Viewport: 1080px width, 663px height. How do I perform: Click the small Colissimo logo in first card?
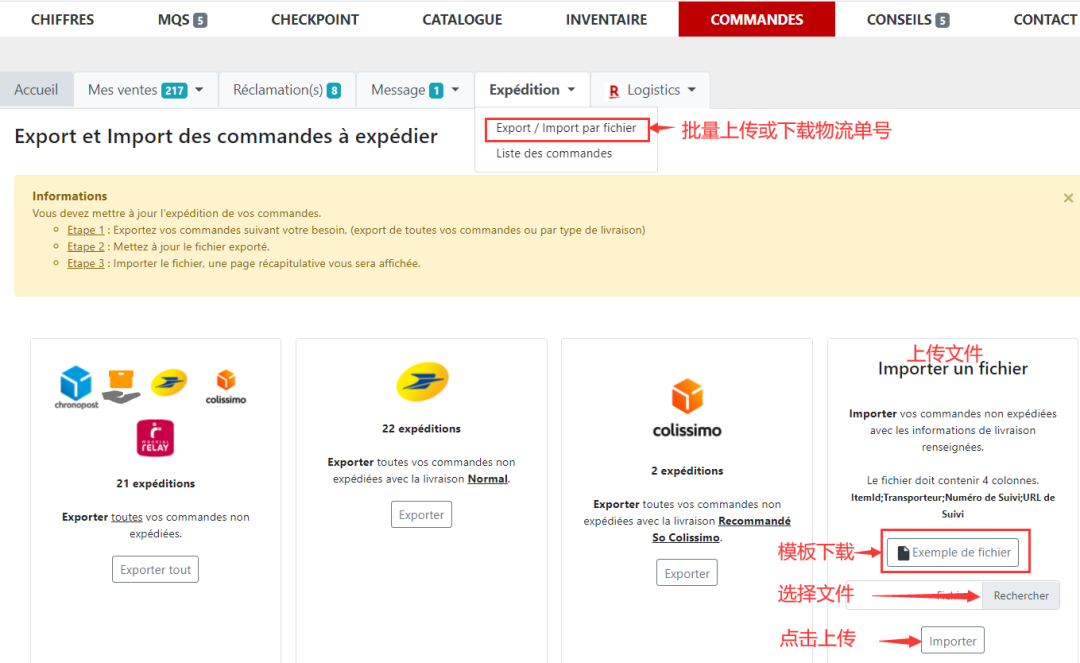tap(226, 386)
